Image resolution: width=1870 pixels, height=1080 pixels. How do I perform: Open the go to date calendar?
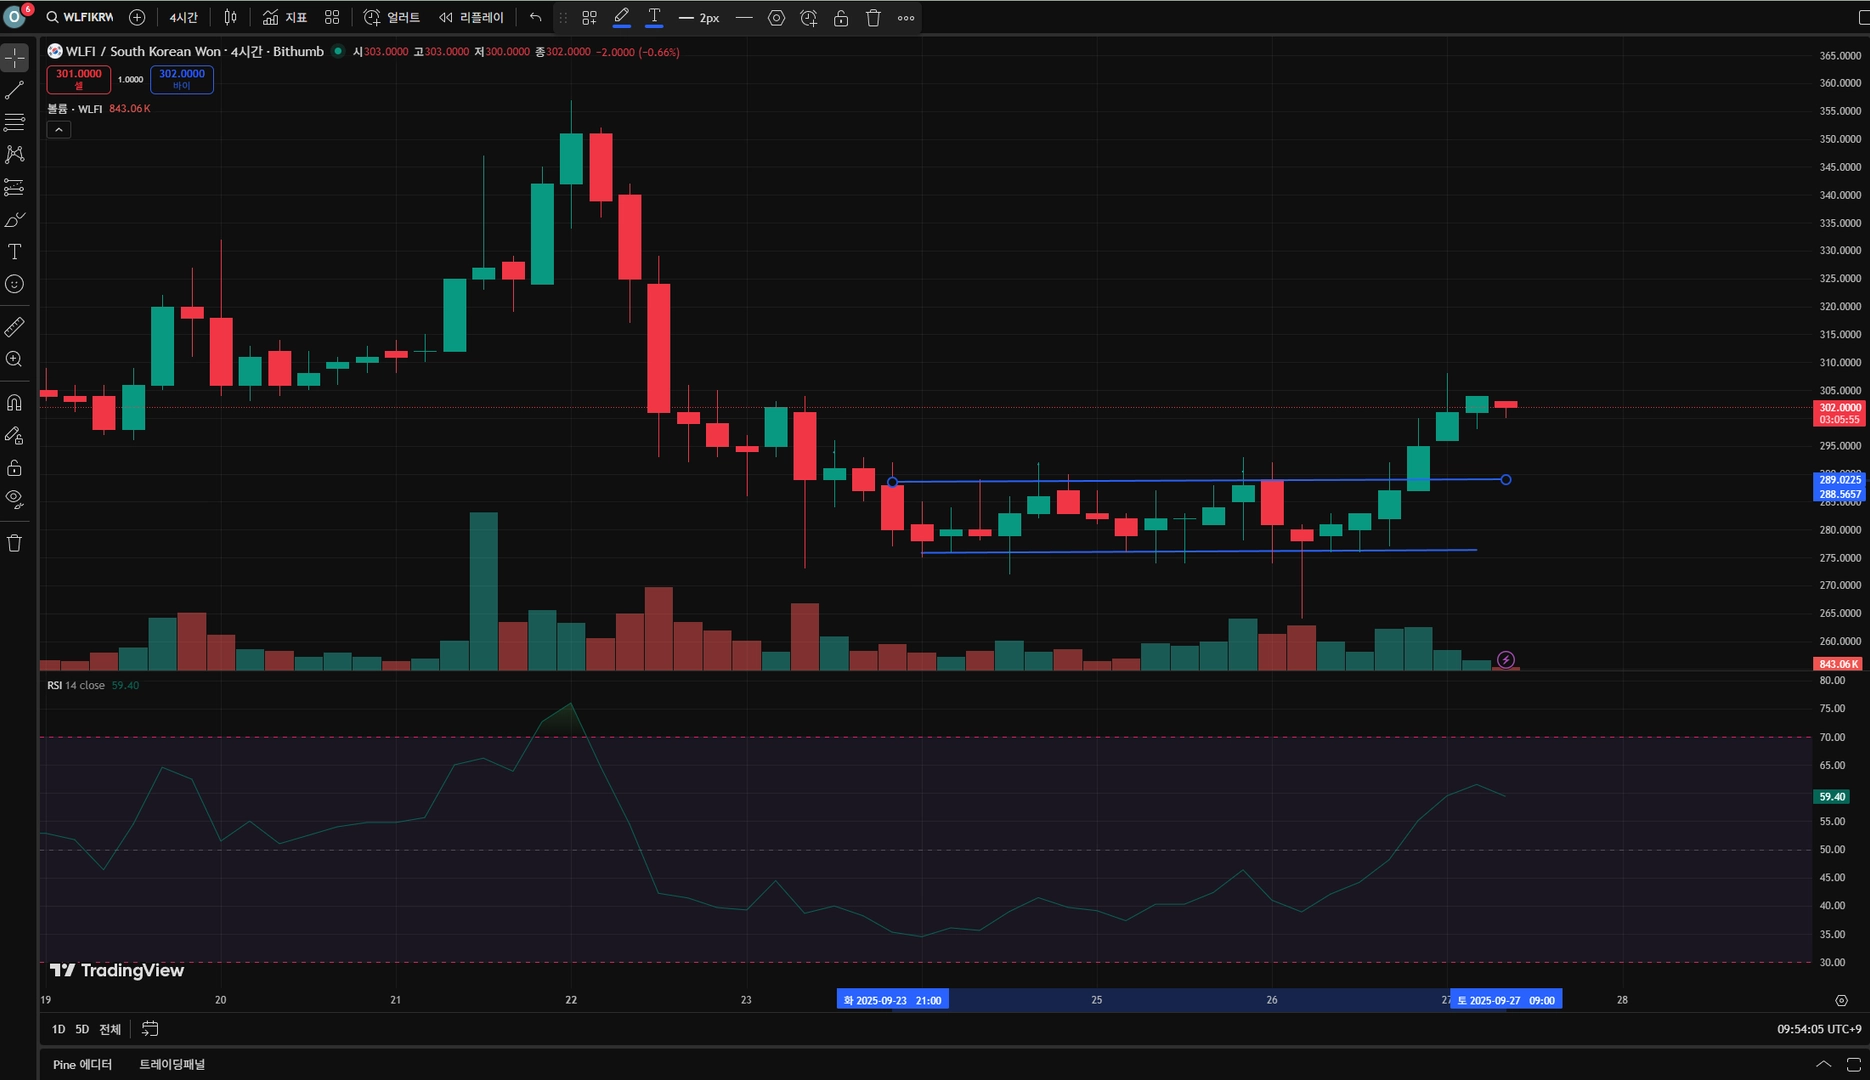point(150,1029)
